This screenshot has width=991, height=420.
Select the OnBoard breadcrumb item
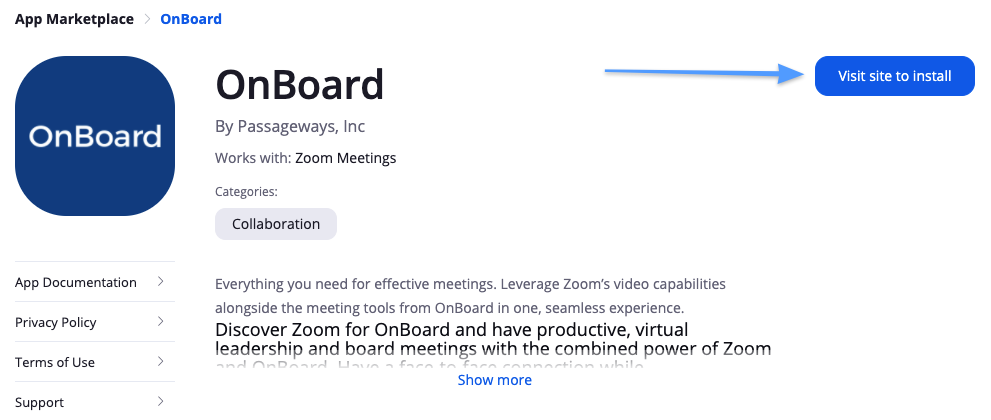(191, 19)
